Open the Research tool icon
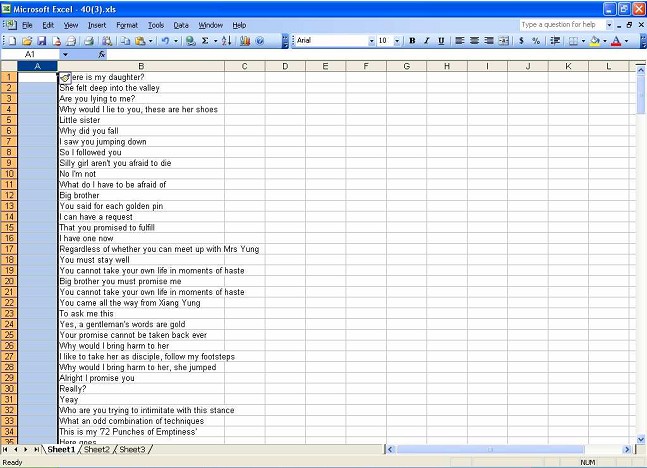This screenshot has width=647, height=468. 107,40
